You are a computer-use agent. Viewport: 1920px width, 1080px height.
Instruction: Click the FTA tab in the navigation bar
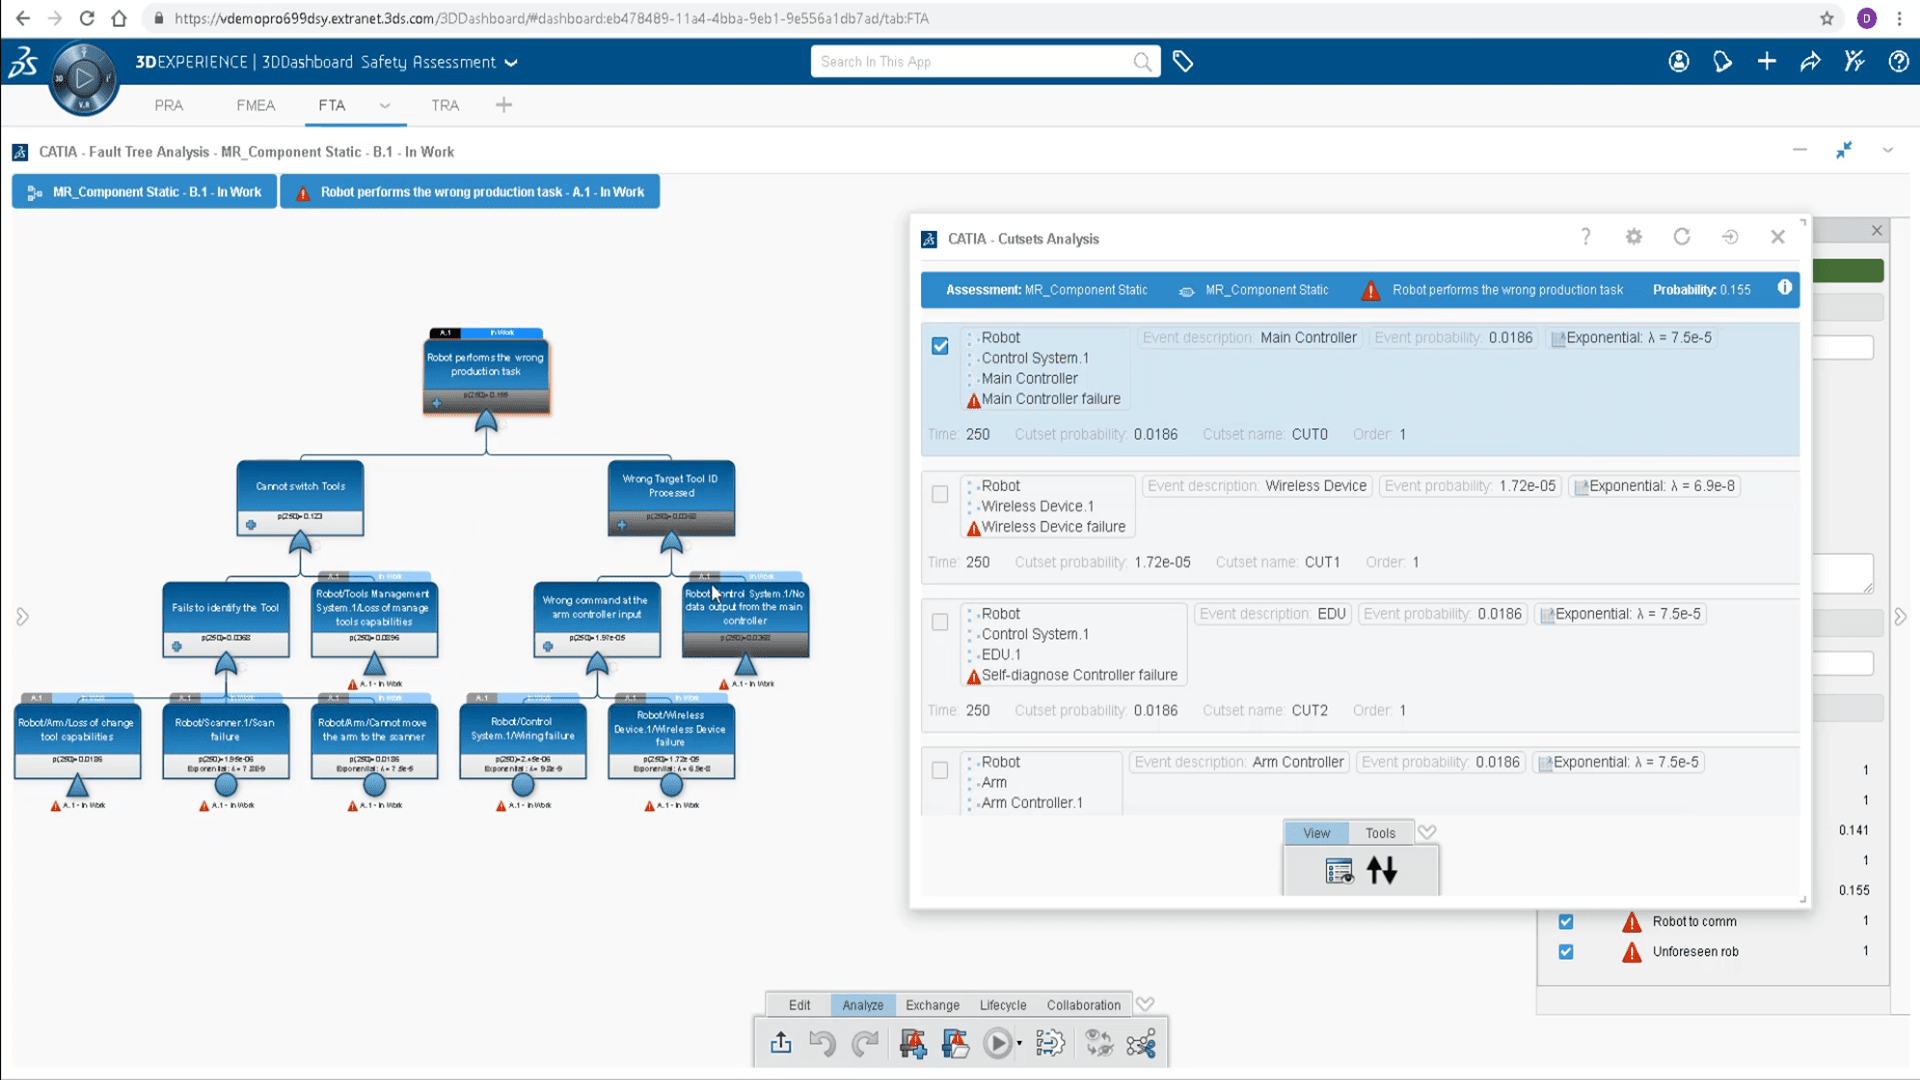[332, 104]
